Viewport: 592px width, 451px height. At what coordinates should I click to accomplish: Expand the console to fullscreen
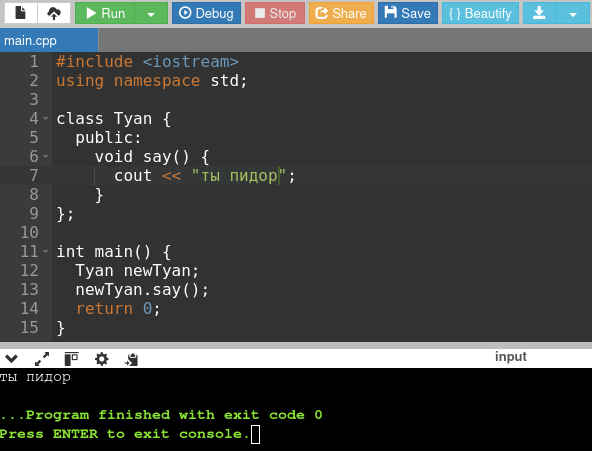pyautogui.click(x=42, y=359)
